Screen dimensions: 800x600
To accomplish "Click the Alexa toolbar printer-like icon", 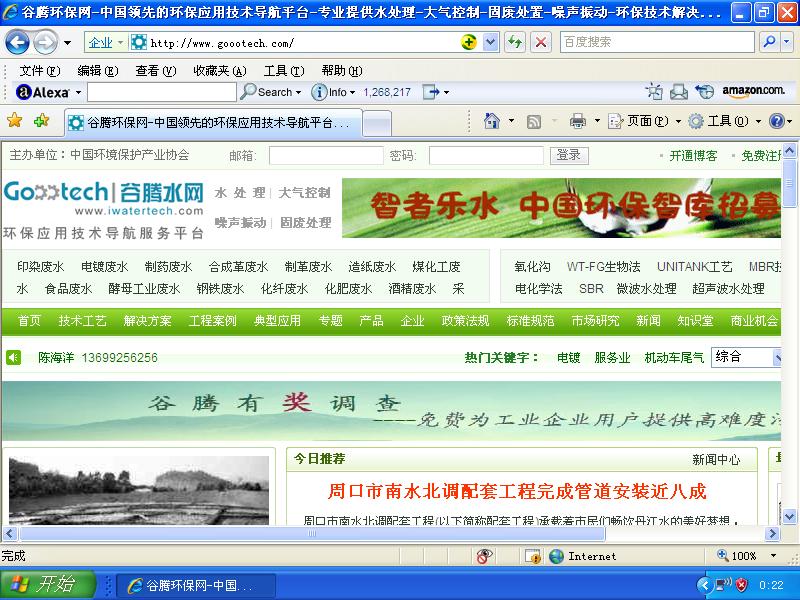I will click(x=679, y=92).
